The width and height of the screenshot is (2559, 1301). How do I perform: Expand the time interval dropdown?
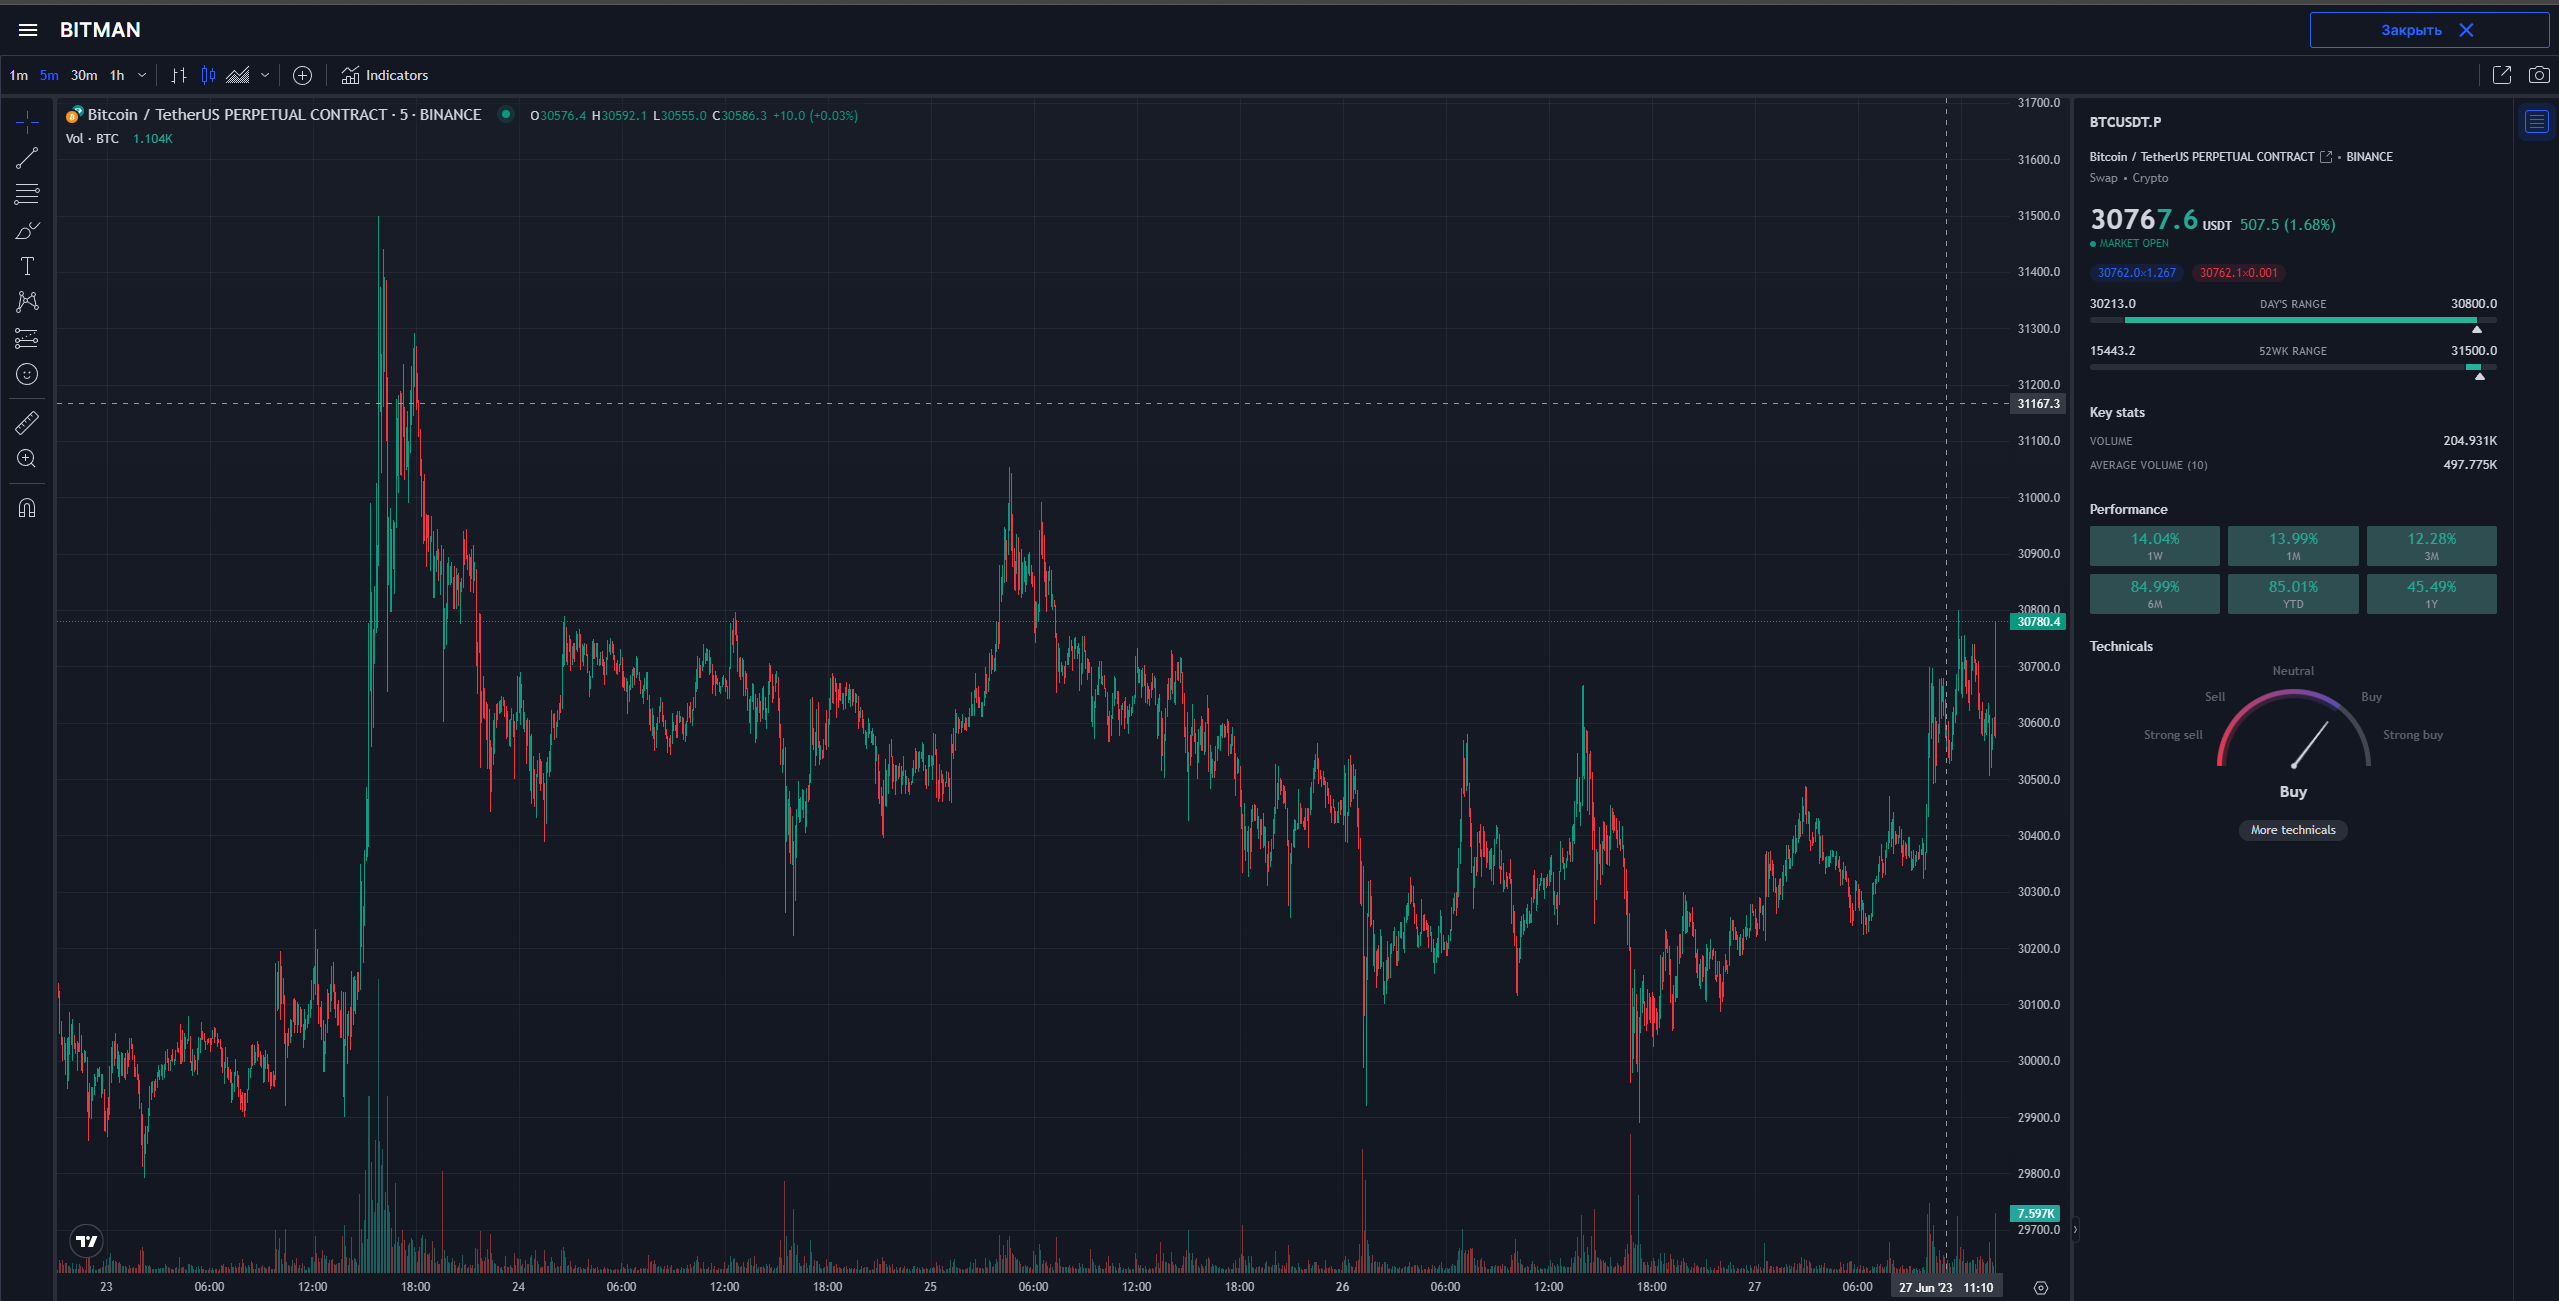click(x=142, y=75)
